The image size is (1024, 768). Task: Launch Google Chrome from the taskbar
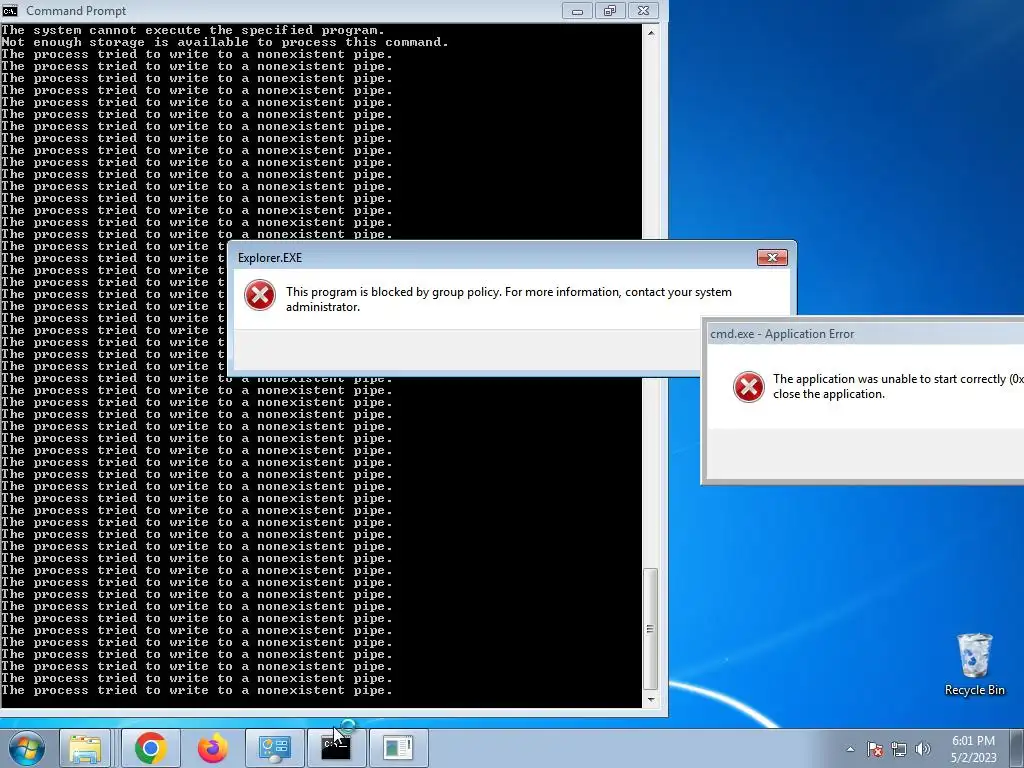151,748
